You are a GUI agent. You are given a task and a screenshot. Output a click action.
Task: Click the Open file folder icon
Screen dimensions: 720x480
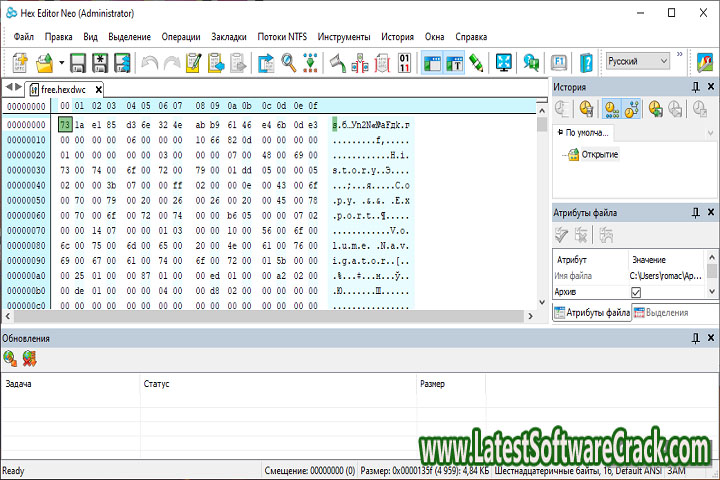[x=45, y=63]
